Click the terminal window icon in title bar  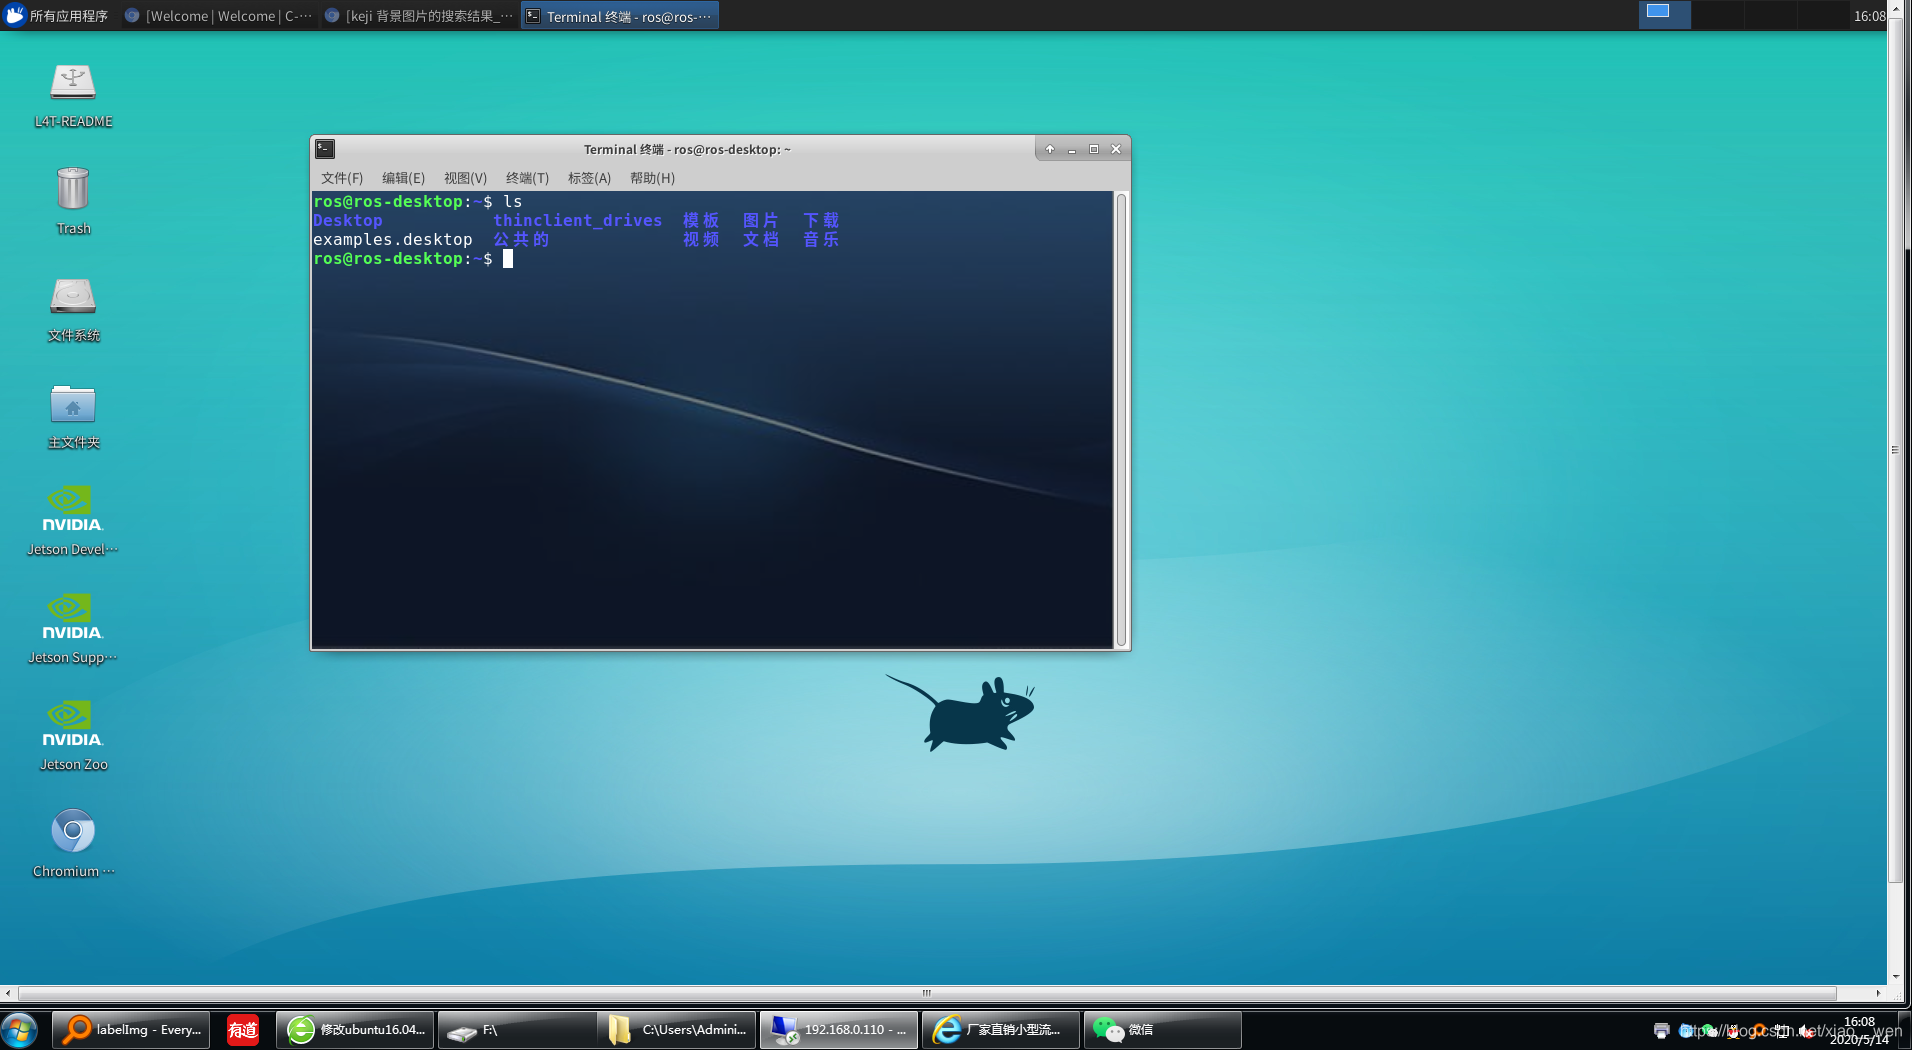(x=325, y=149)
